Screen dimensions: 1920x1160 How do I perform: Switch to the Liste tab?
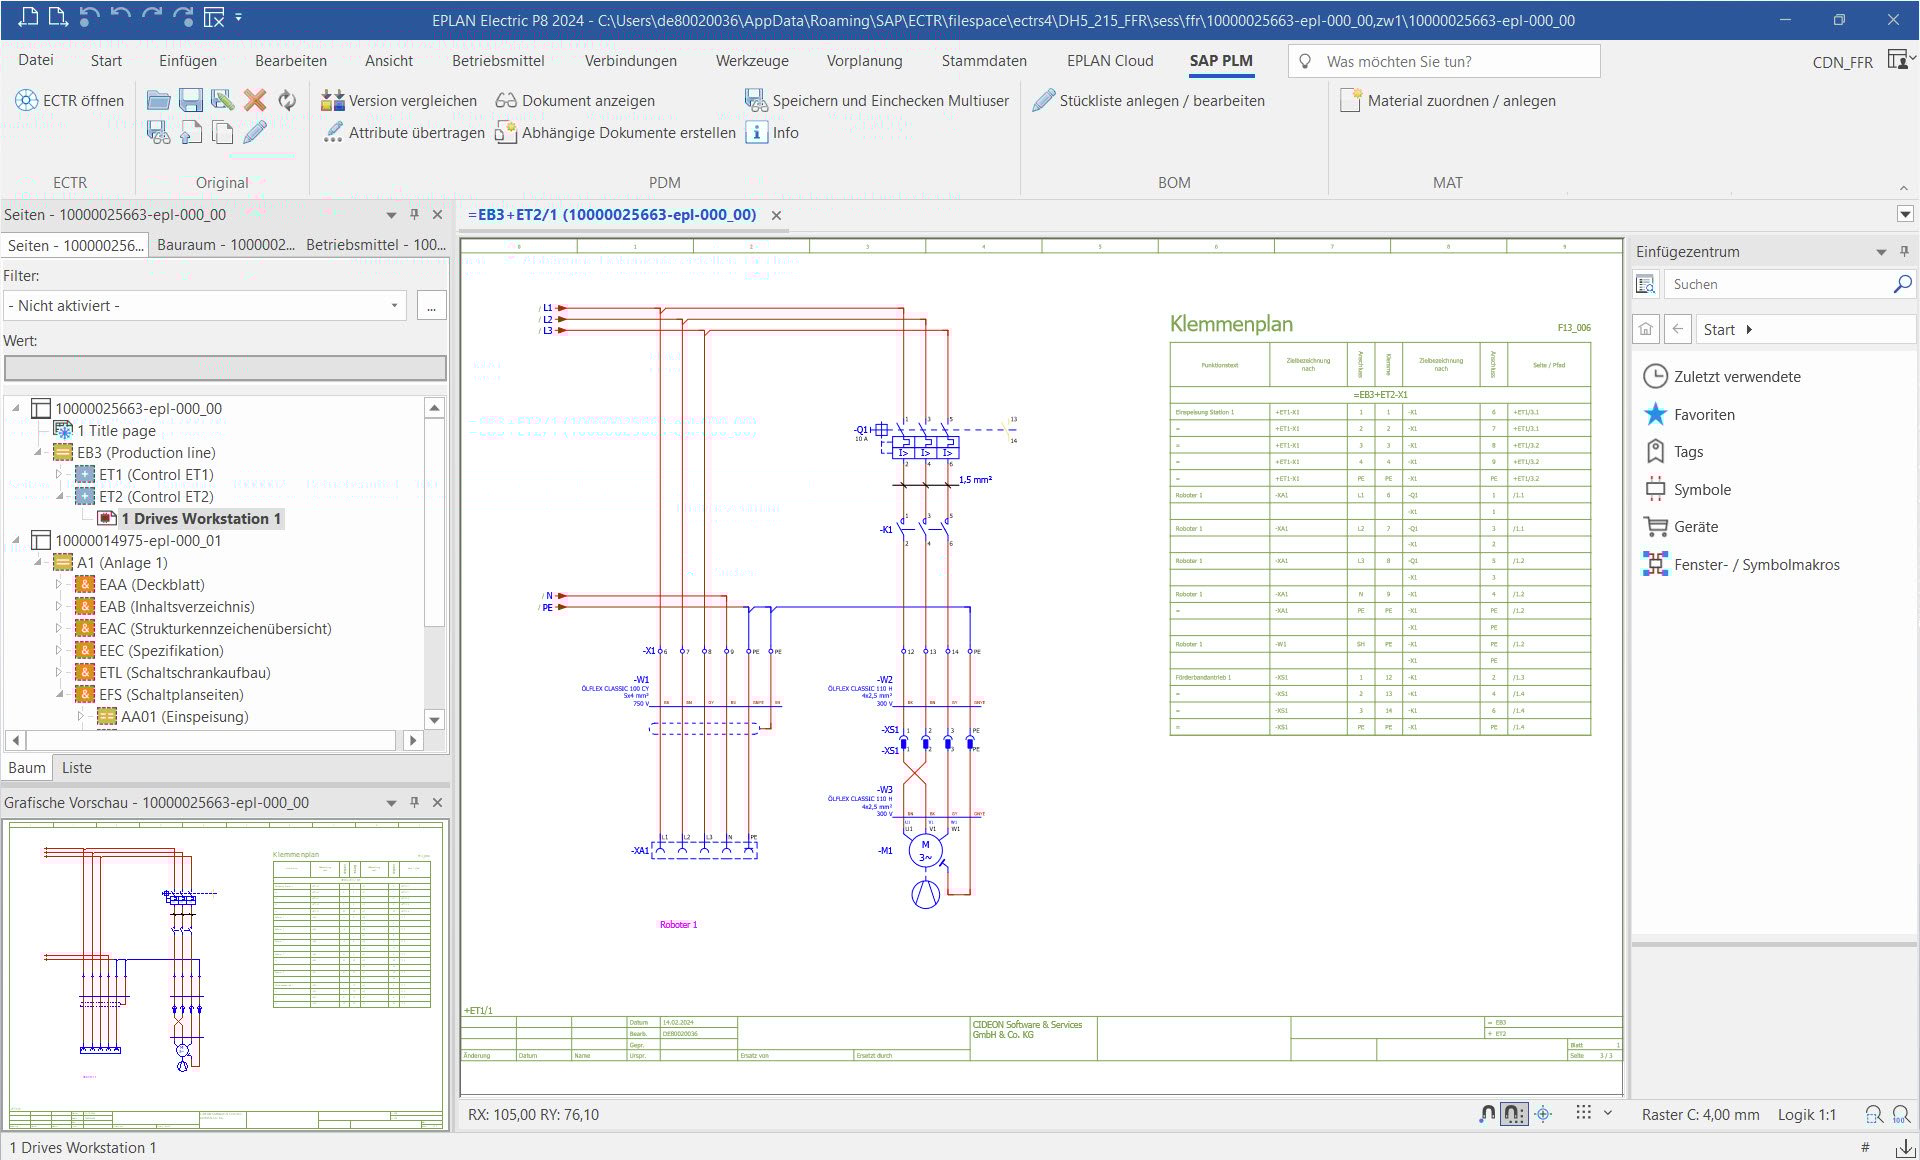pos(76,768)
